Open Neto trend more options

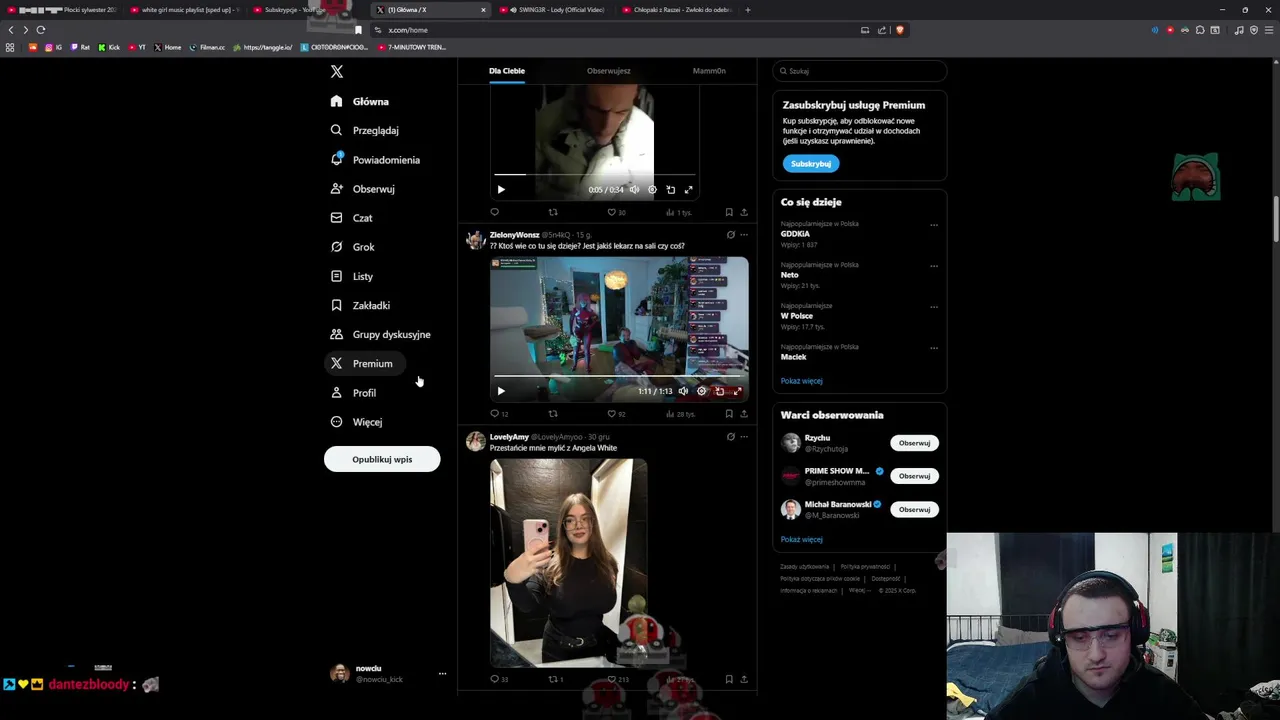934,266
